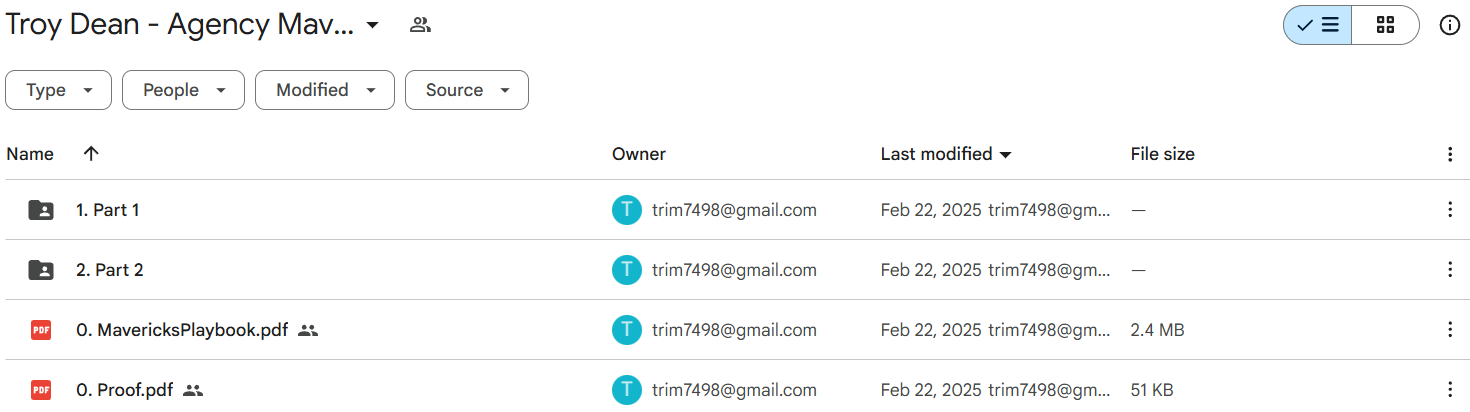Click the shared folder people icon by the title

420,26
